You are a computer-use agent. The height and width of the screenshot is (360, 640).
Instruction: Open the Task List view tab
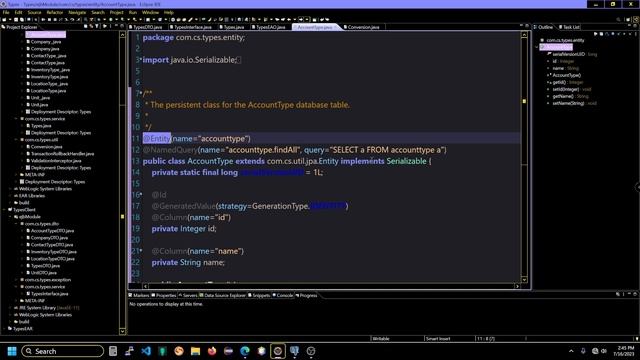(570, 27)
